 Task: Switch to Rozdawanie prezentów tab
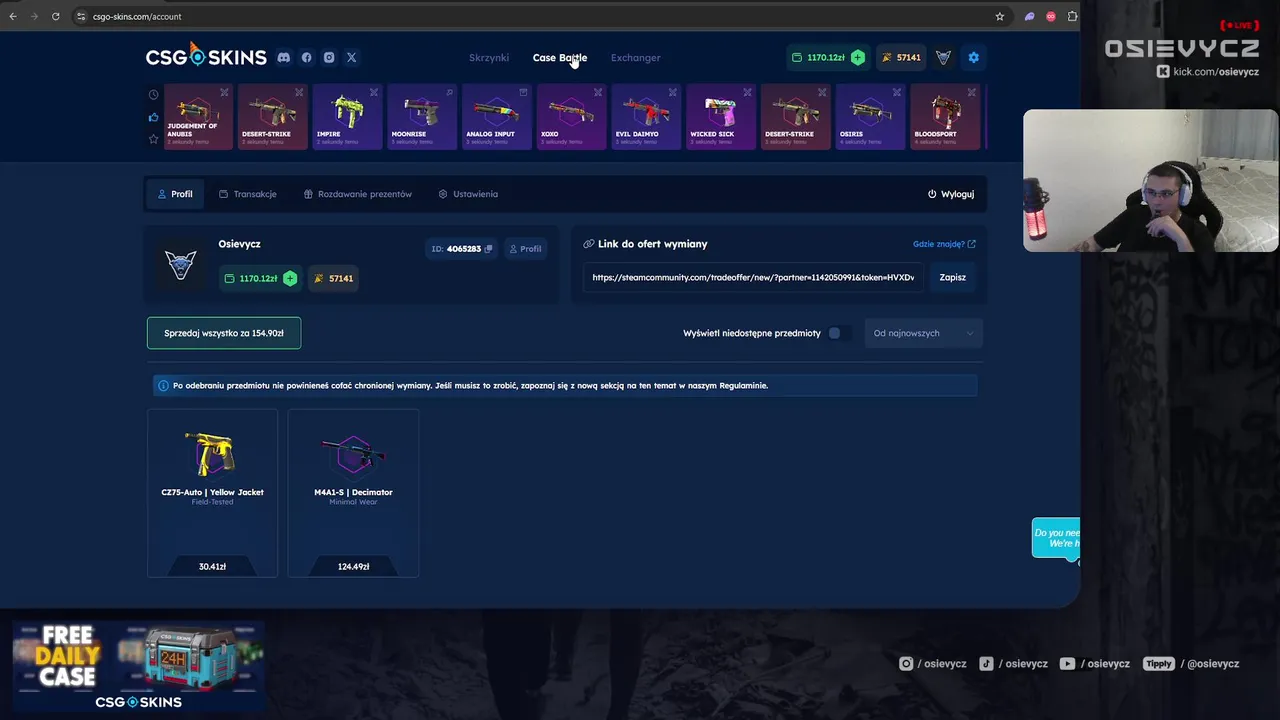click(358, 194)
